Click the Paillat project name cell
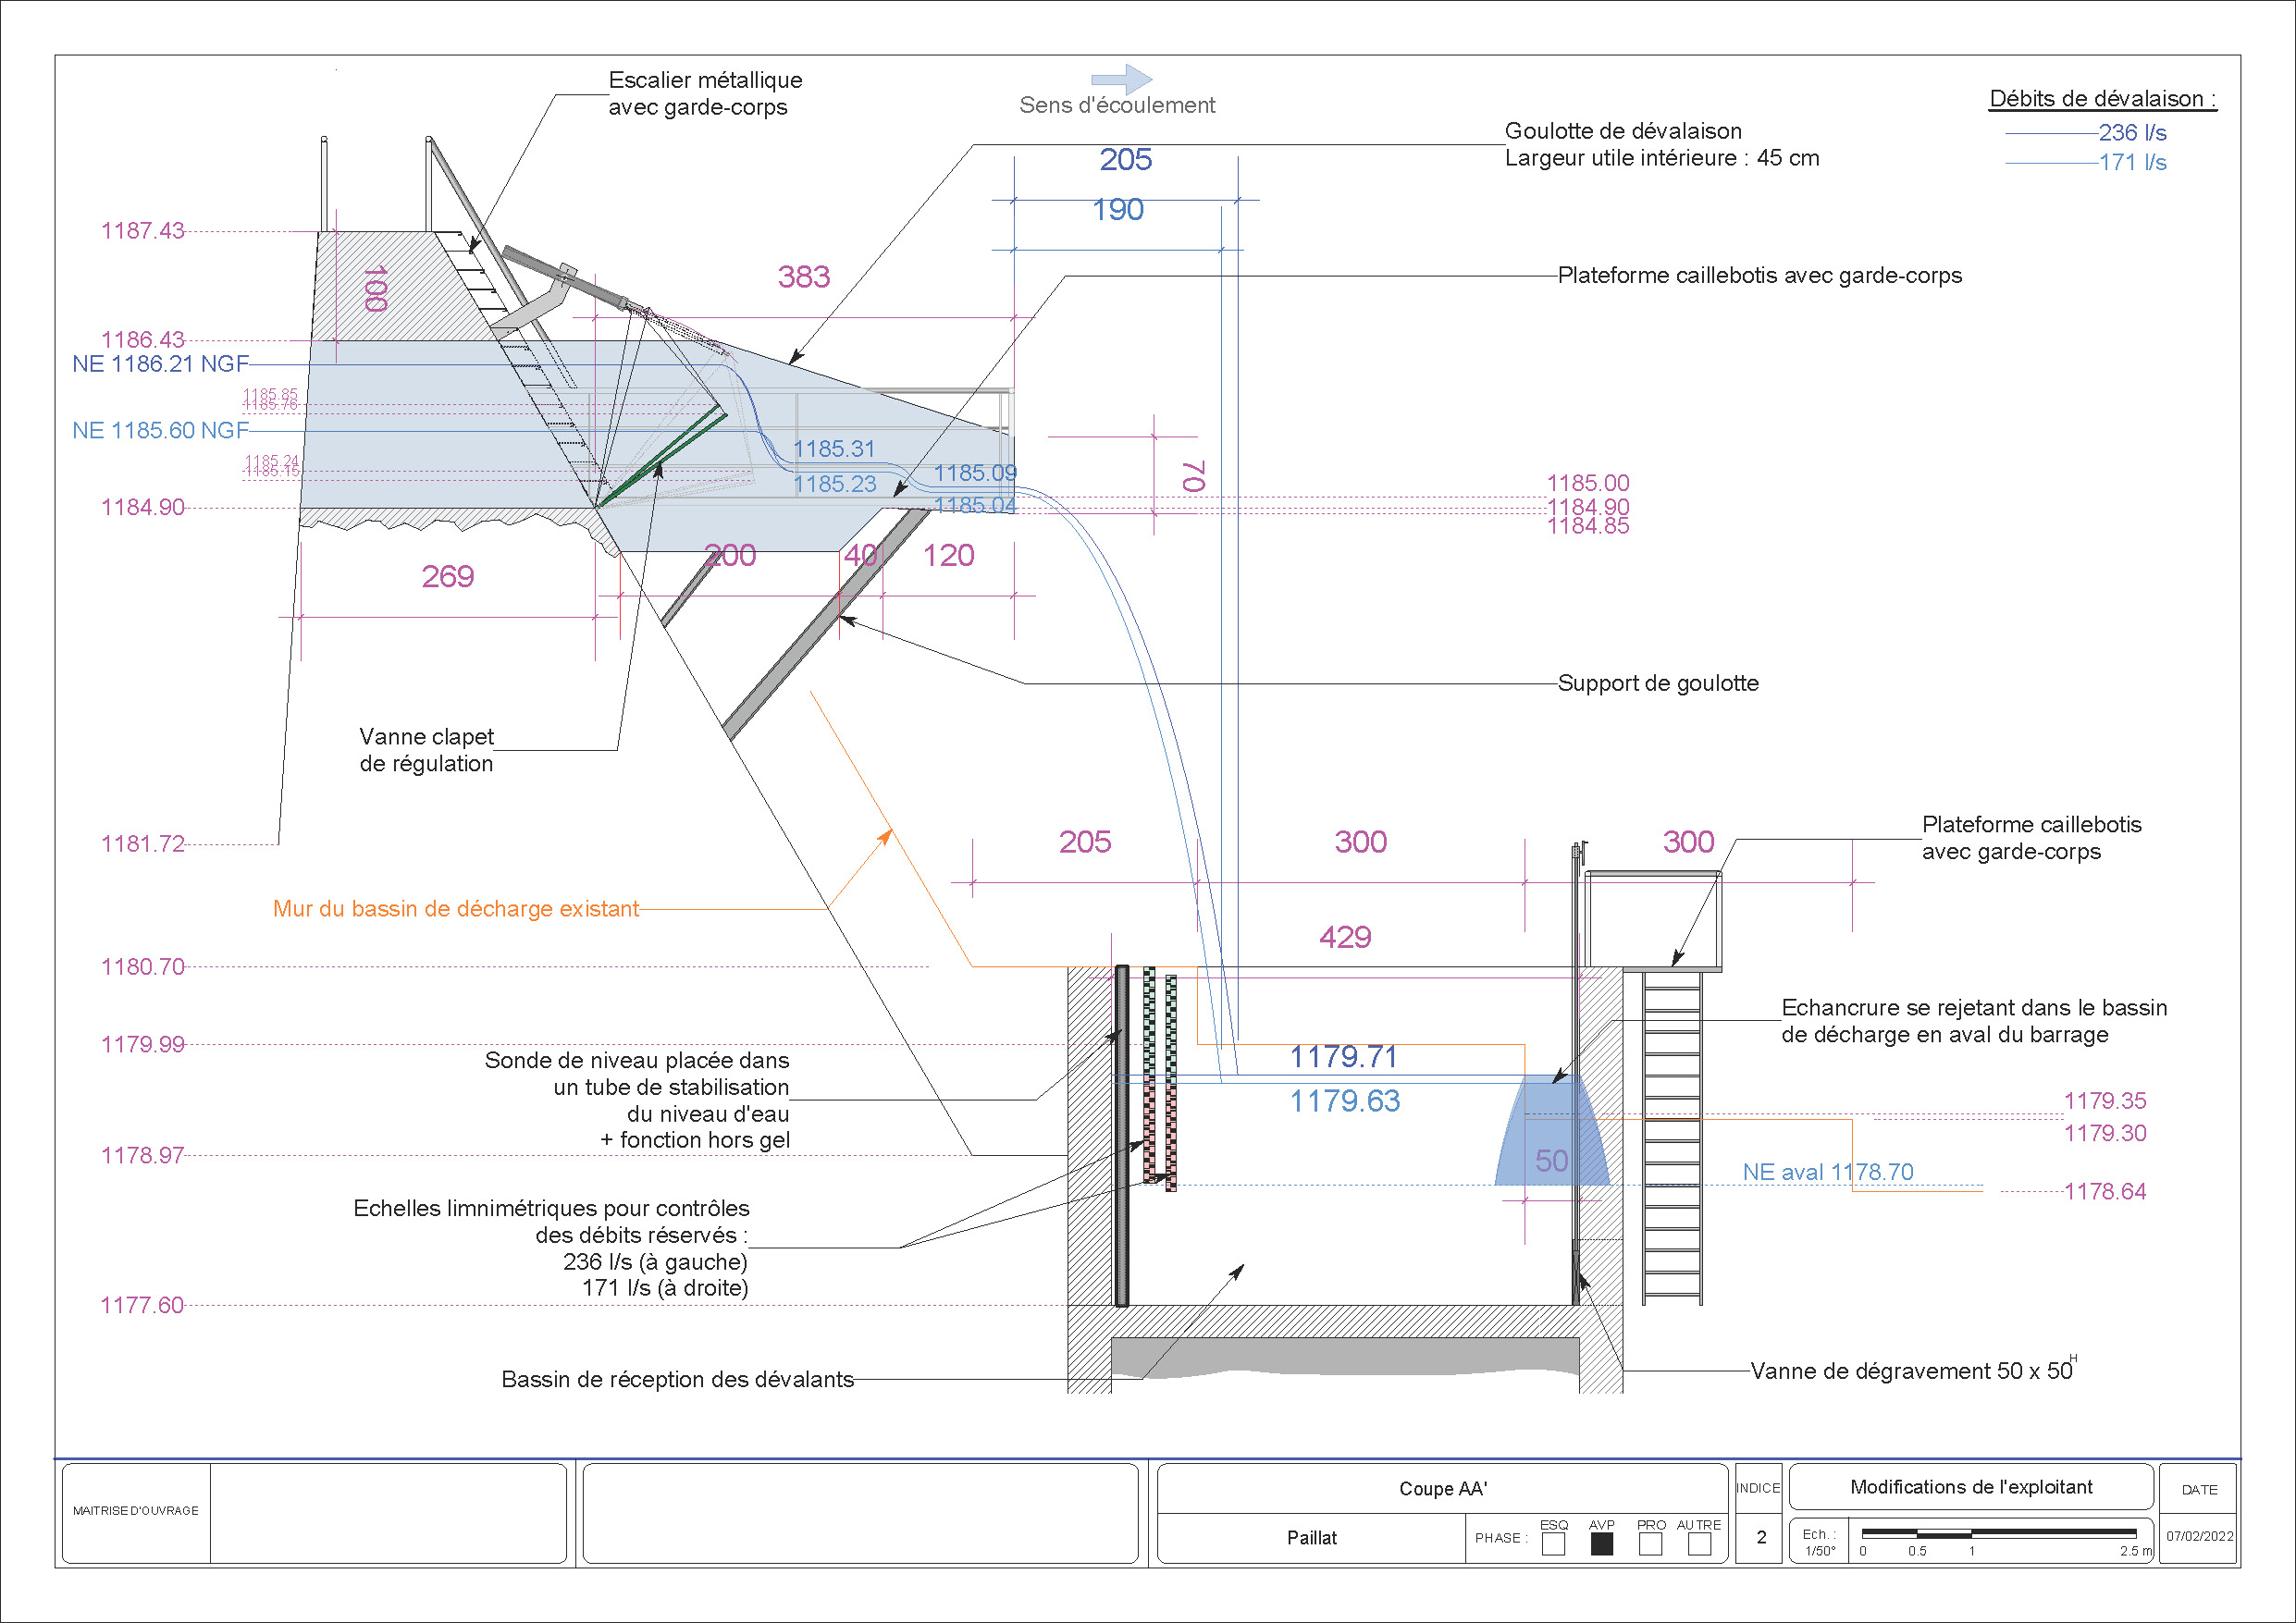This screenshot has width=2296, height=1623. [1311, 1538]
